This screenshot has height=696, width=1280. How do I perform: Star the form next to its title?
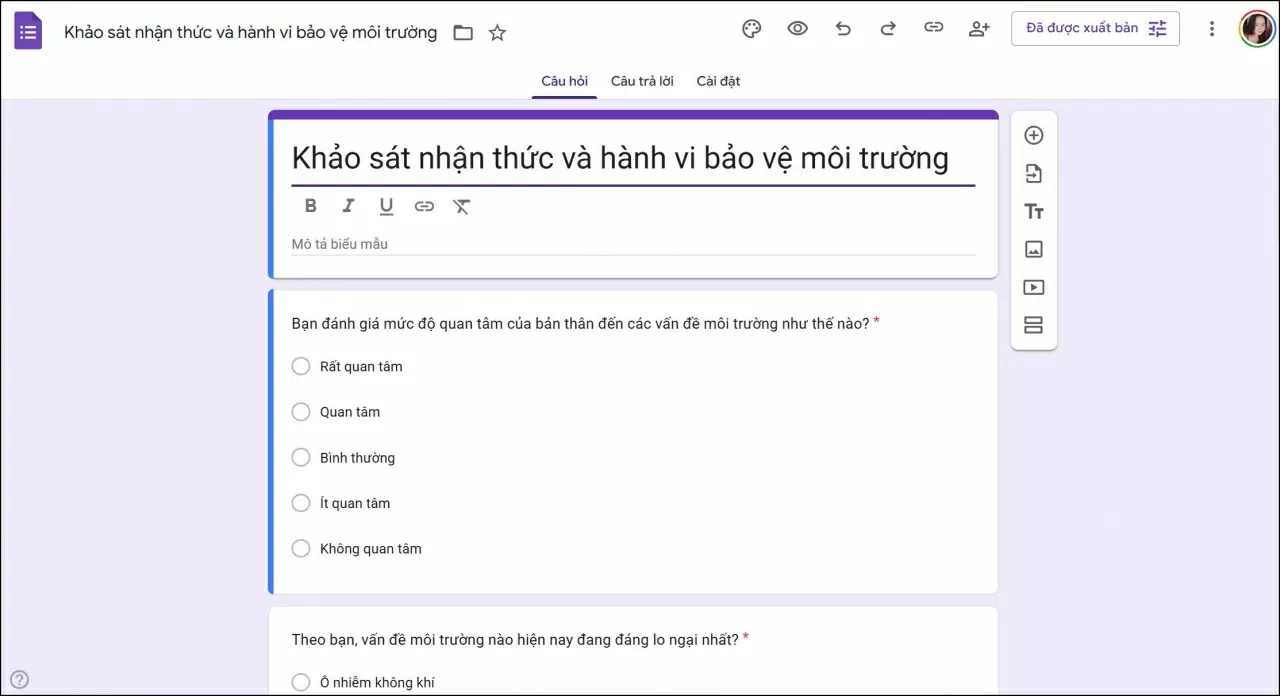(x=497, y=32)
